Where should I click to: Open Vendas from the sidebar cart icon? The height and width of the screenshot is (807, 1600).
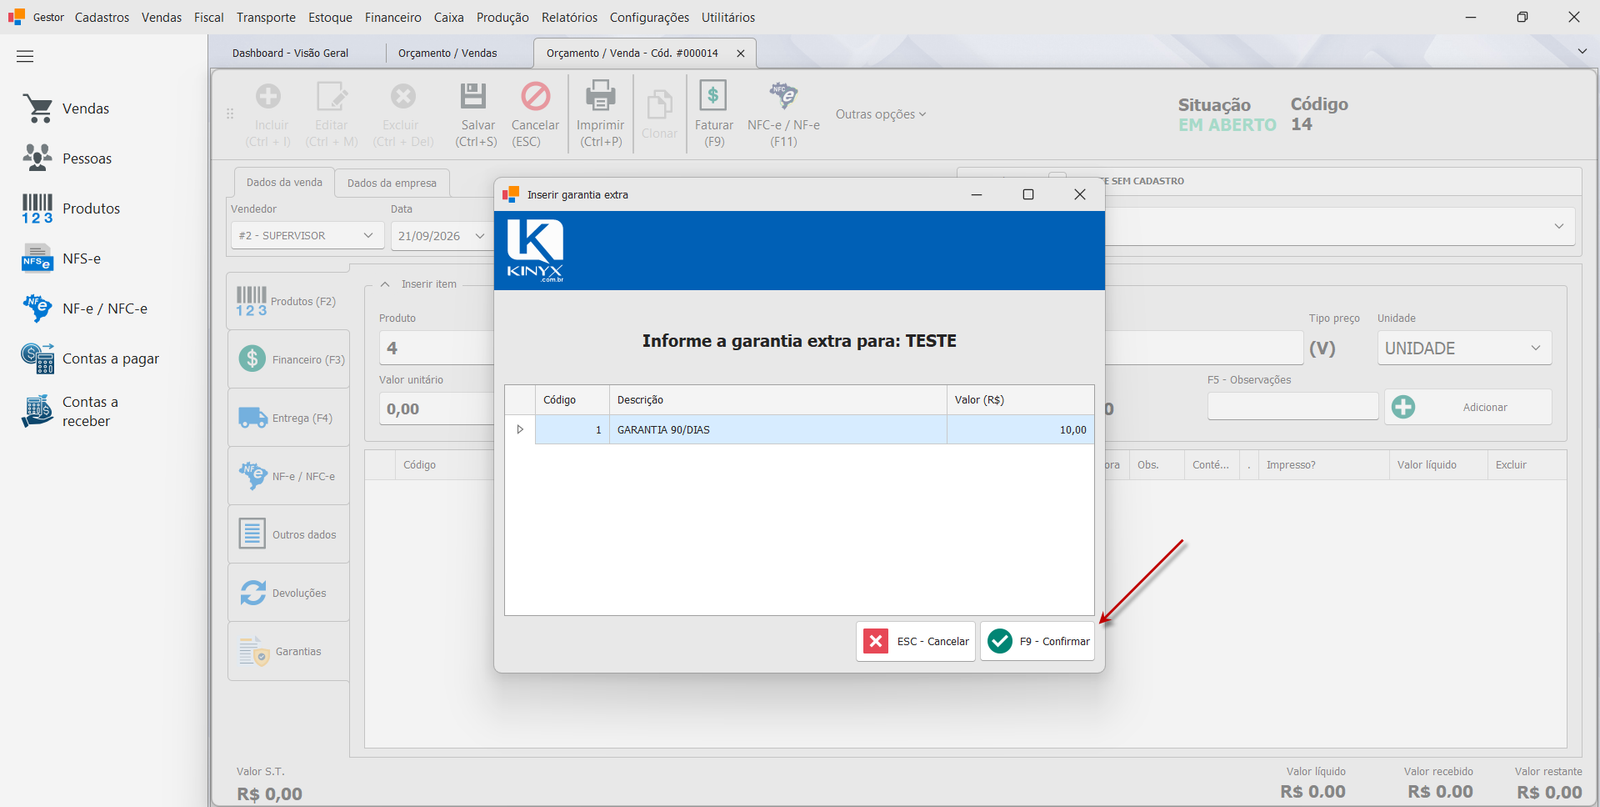pyautogui.click(x=38, y=109)
